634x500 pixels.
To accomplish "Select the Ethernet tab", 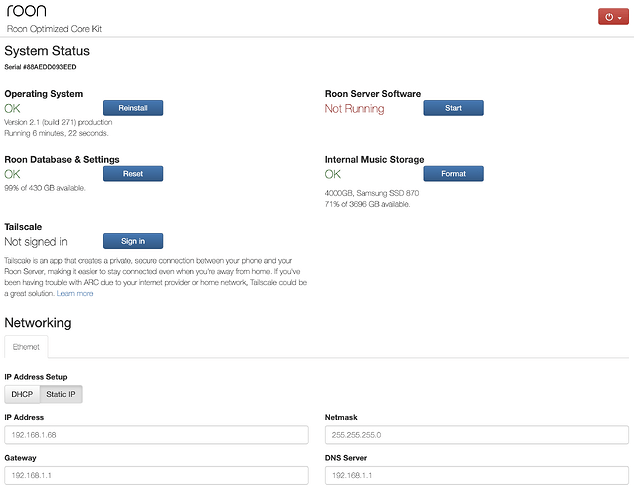I will pos(26,347).
